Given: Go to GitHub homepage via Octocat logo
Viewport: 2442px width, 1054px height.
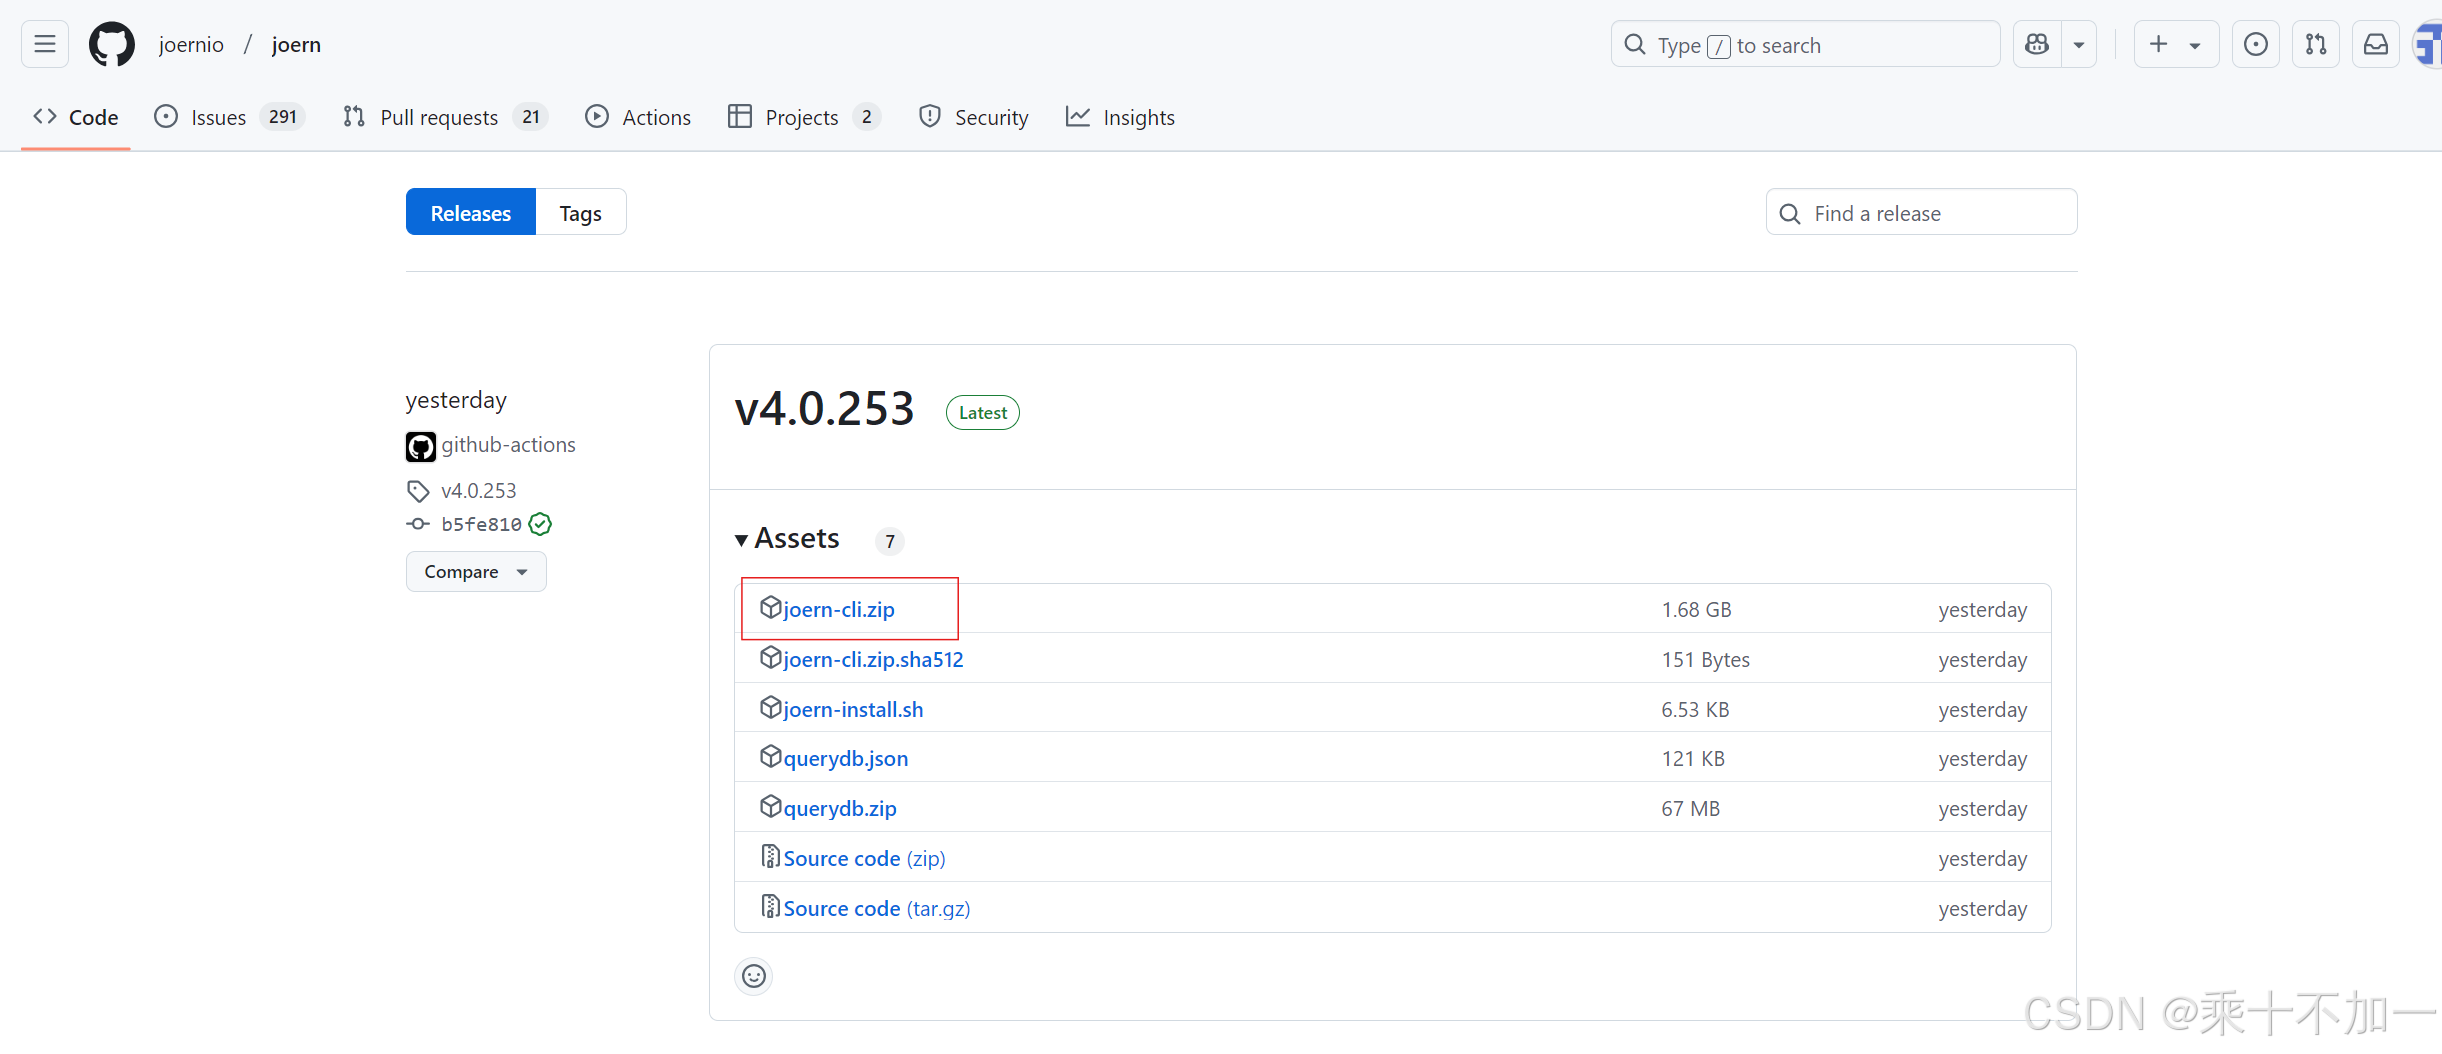Looking at the screenshot, I should pyautogui.click(x=112, y=44).
